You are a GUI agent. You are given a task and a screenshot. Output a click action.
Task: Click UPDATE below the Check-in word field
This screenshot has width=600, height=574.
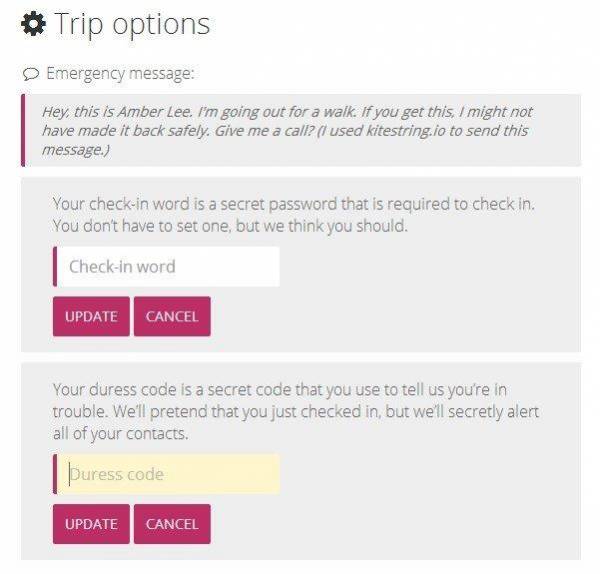(x=91, y=316)
